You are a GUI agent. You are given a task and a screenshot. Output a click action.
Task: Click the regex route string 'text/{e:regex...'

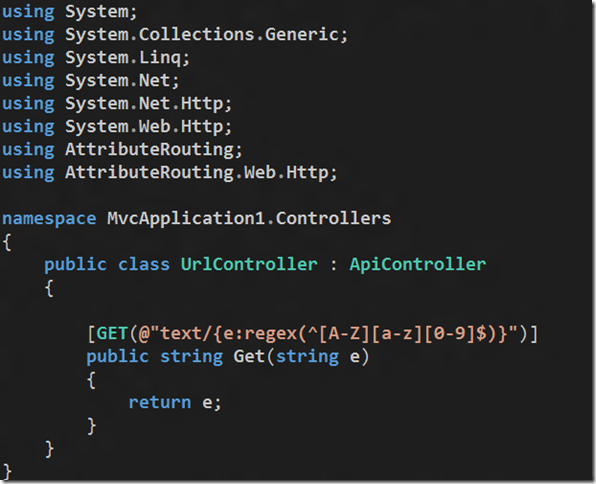(x=328, y=333)
